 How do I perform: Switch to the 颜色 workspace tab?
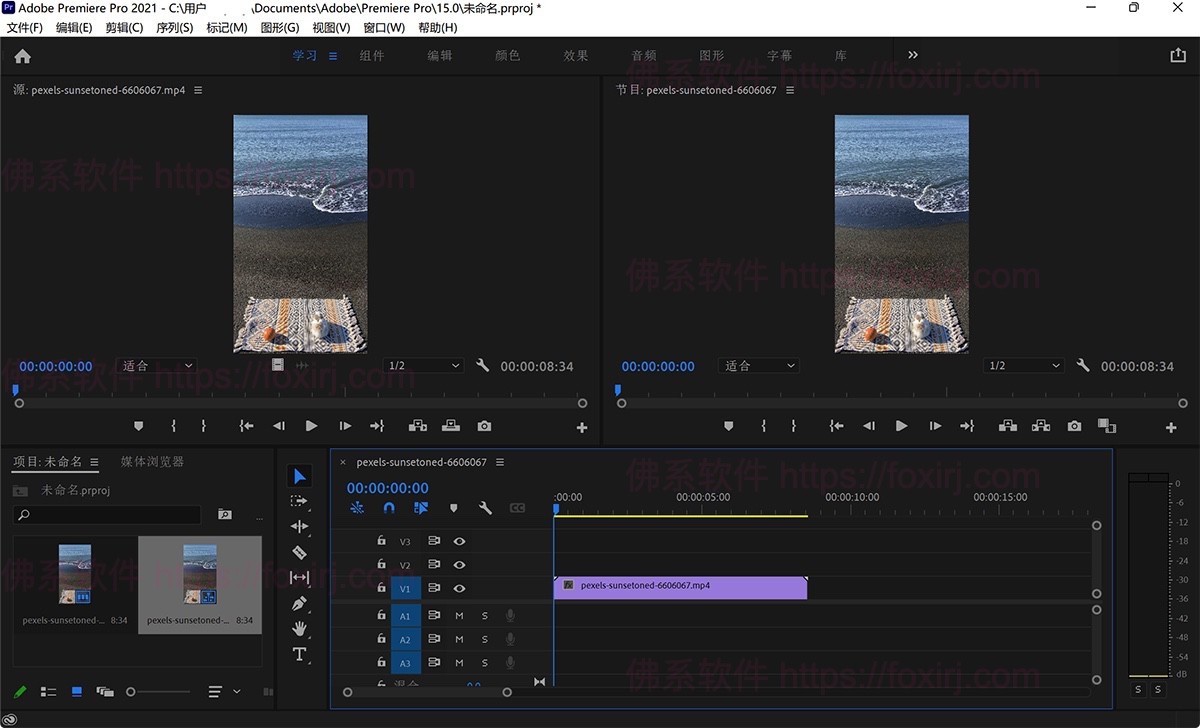507,55
